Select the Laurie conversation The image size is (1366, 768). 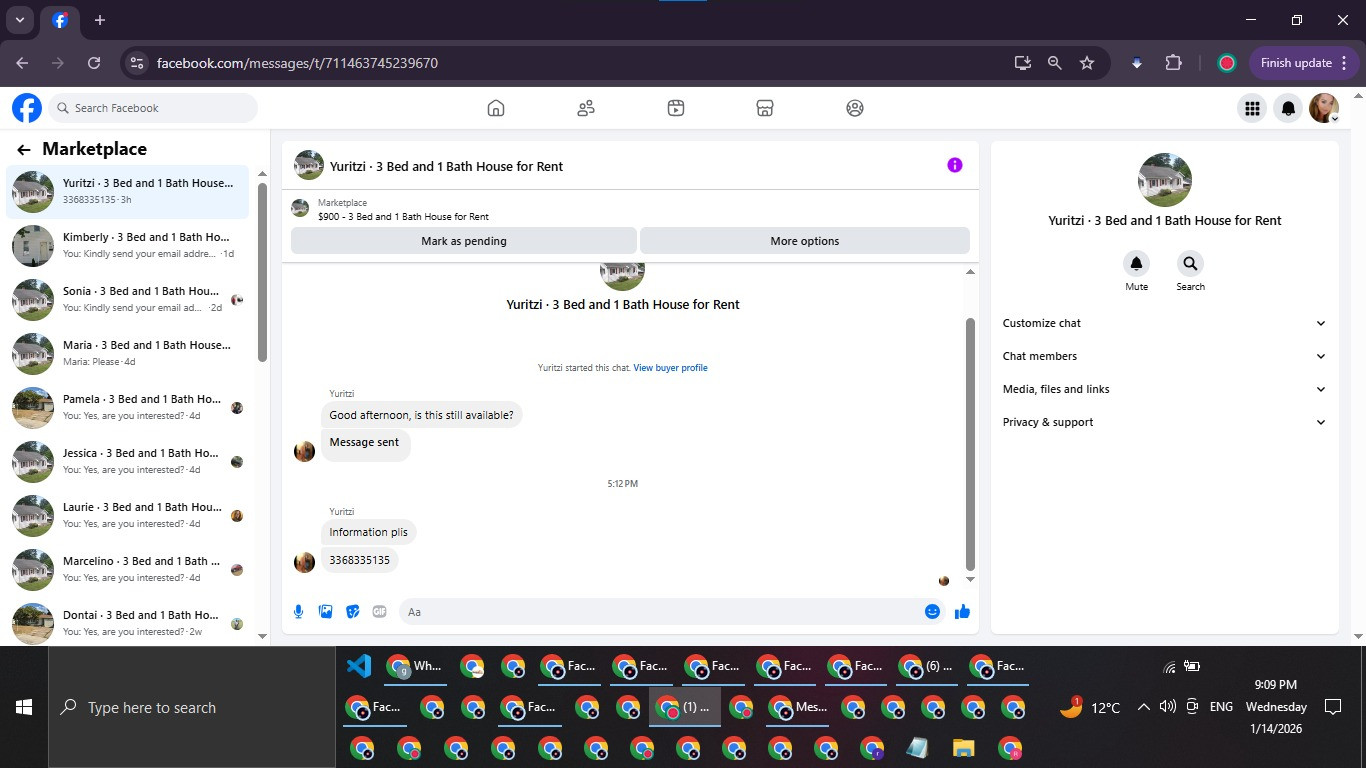coord(128,515)
